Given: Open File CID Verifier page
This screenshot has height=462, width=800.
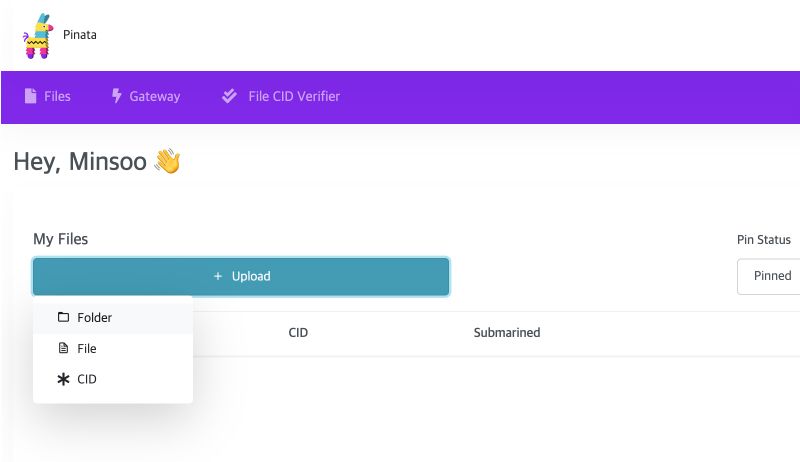Looking at the screenshot, I should (x=281, y=96).
